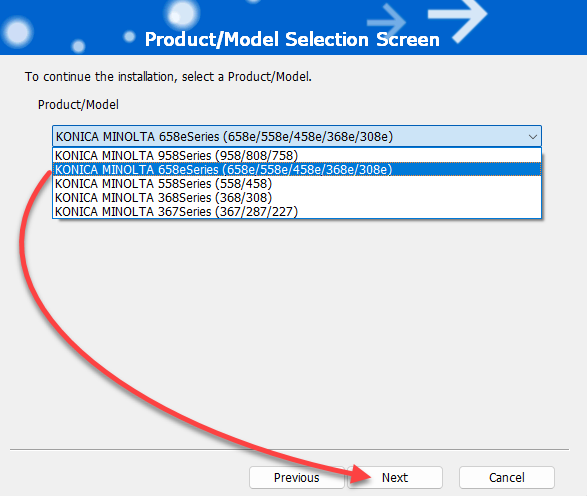The width and height of the screenshot is (587, 496).
Task: Choose the highlighted 658eSeries list entry
Action: [x=297, y=170]
